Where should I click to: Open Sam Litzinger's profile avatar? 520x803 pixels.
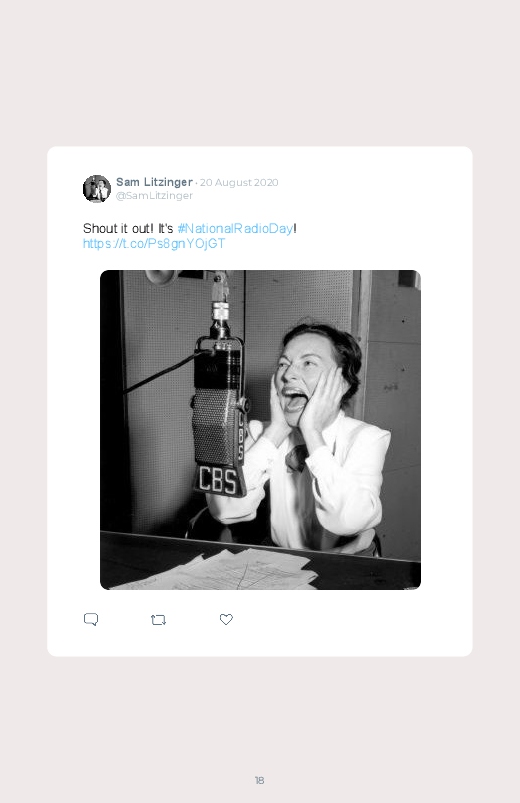pos(97,188)
